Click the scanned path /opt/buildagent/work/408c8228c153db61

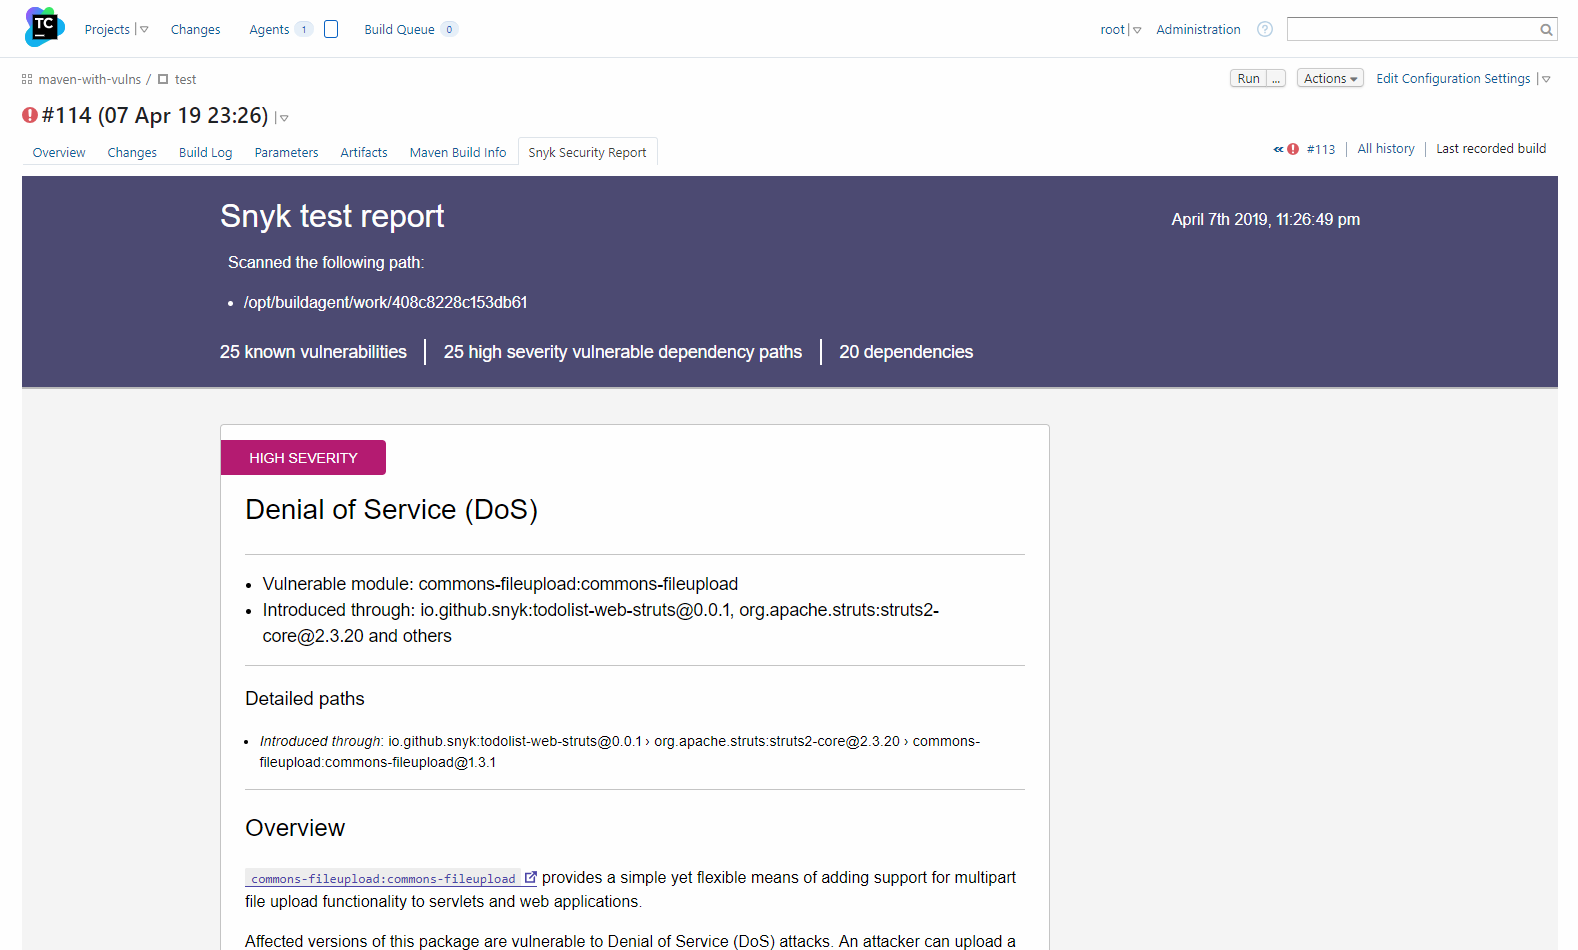click(385, 302)
